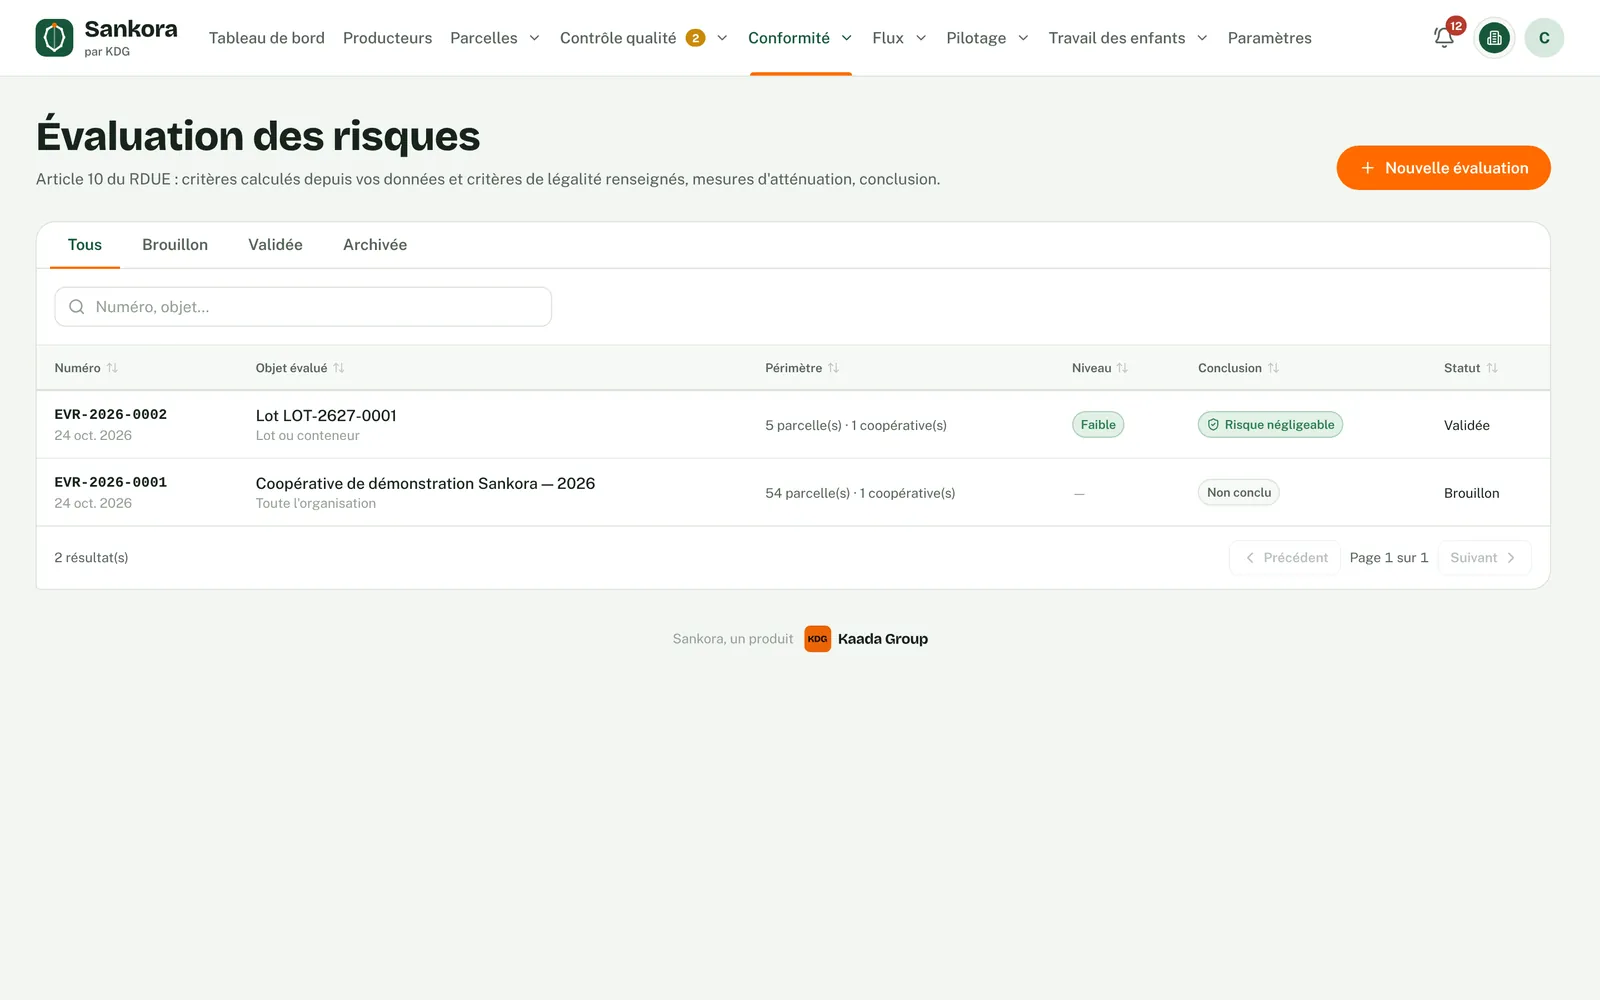Click the Précédent pagination button
This screenshot has height=1000, width=1600.
point(1286,558)
